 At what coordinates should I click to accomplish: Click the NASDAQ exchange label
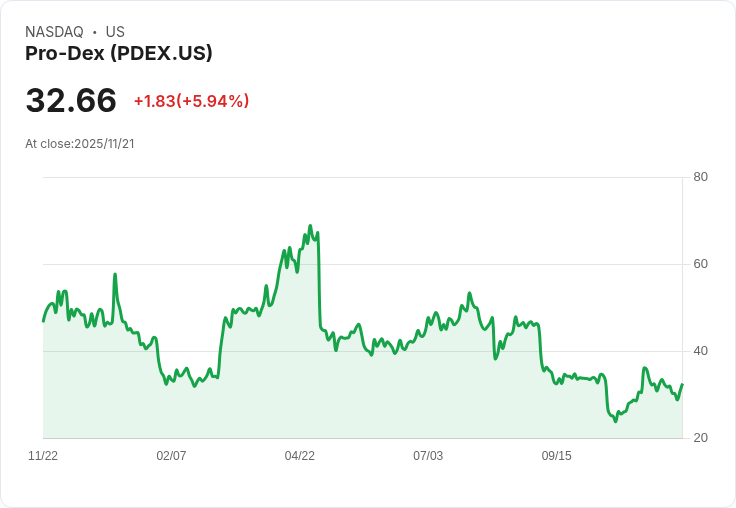click(x=54, y=32)
